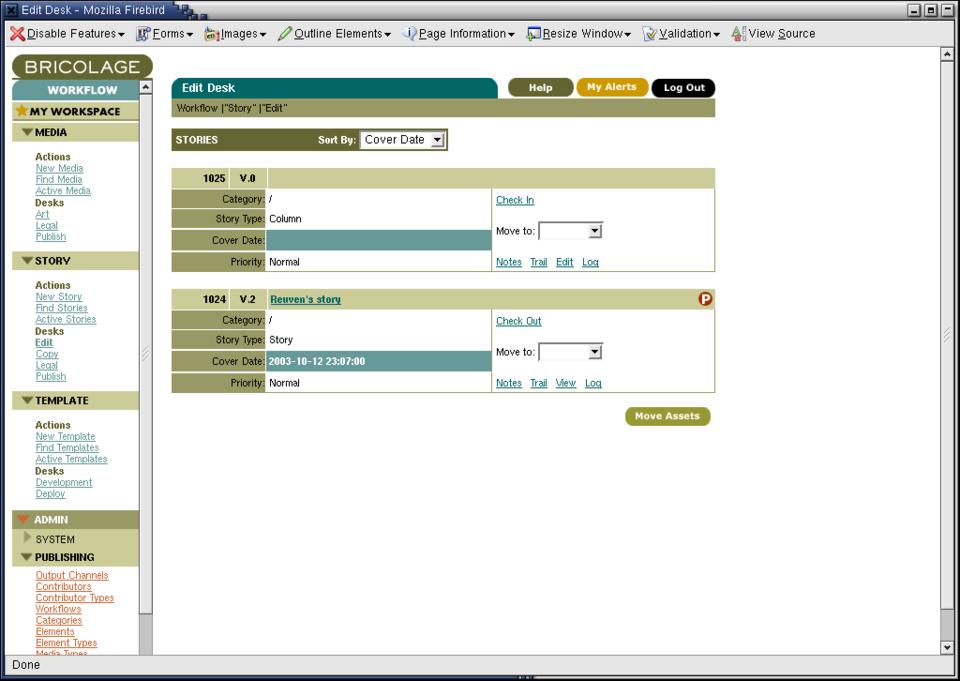Click the star icon beside My Workspace
The height and width of the screenshot is (681, 960).
(21, 111)
